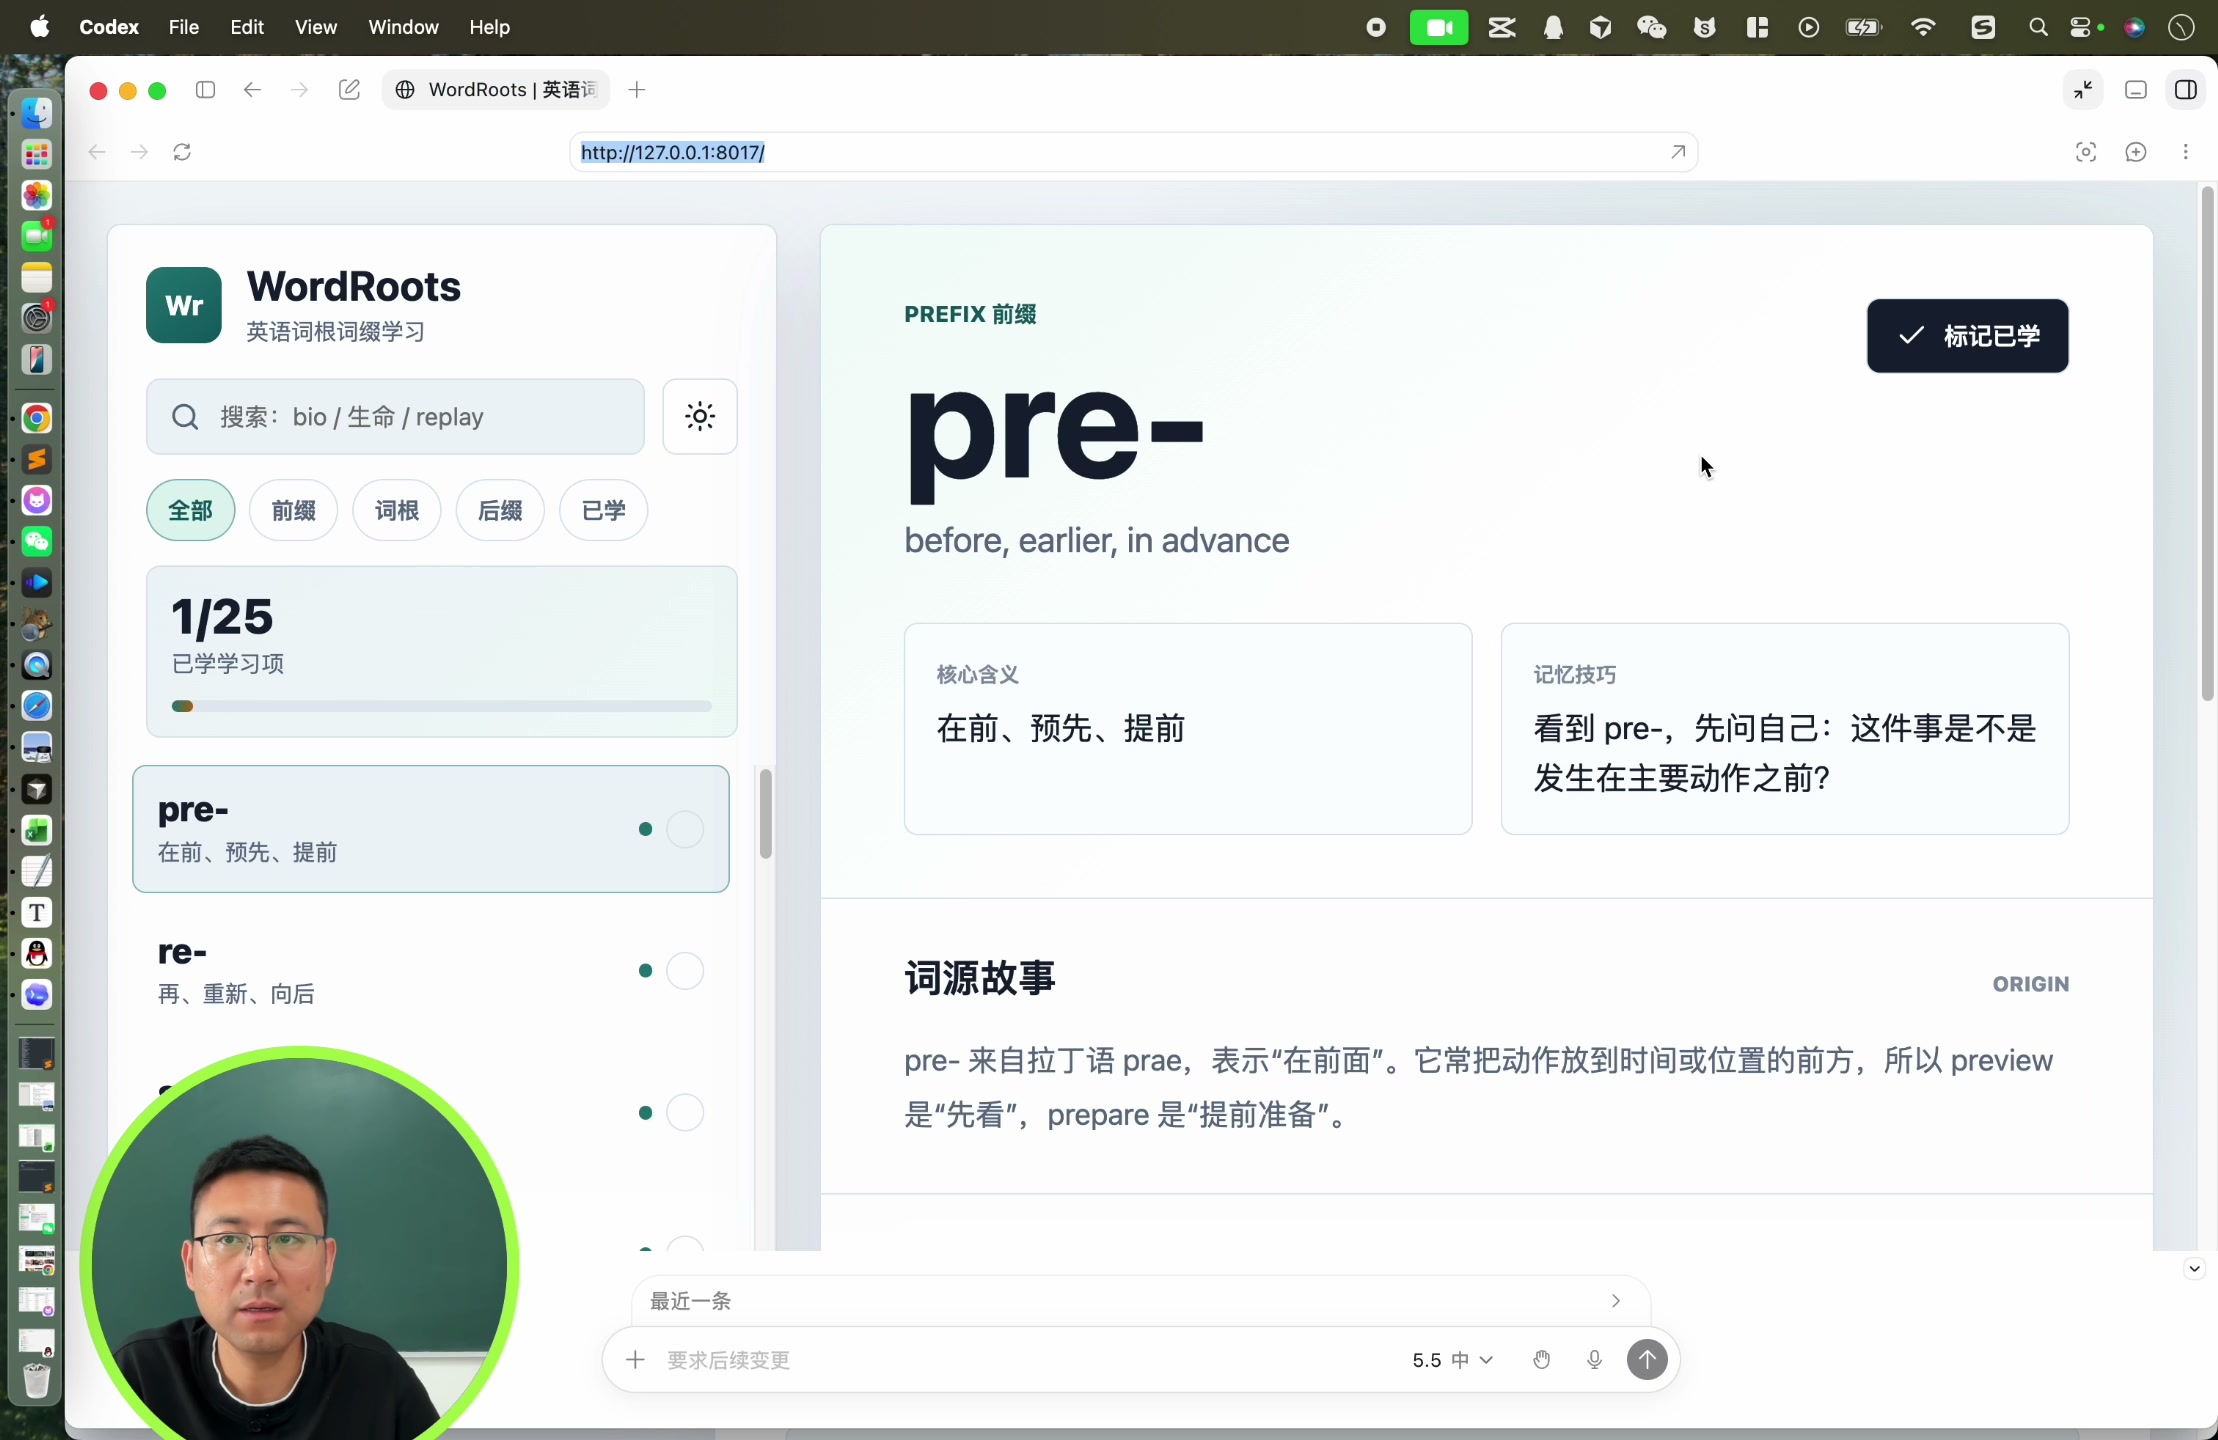Click the 标记已学 button
The width and height of the screenshot is (2218, 1440).
point(1967,336)
